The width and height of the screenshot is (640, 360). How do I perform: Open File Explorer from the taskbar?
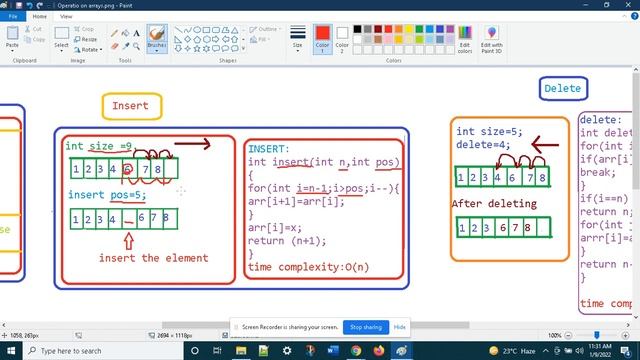pos(241,351)
